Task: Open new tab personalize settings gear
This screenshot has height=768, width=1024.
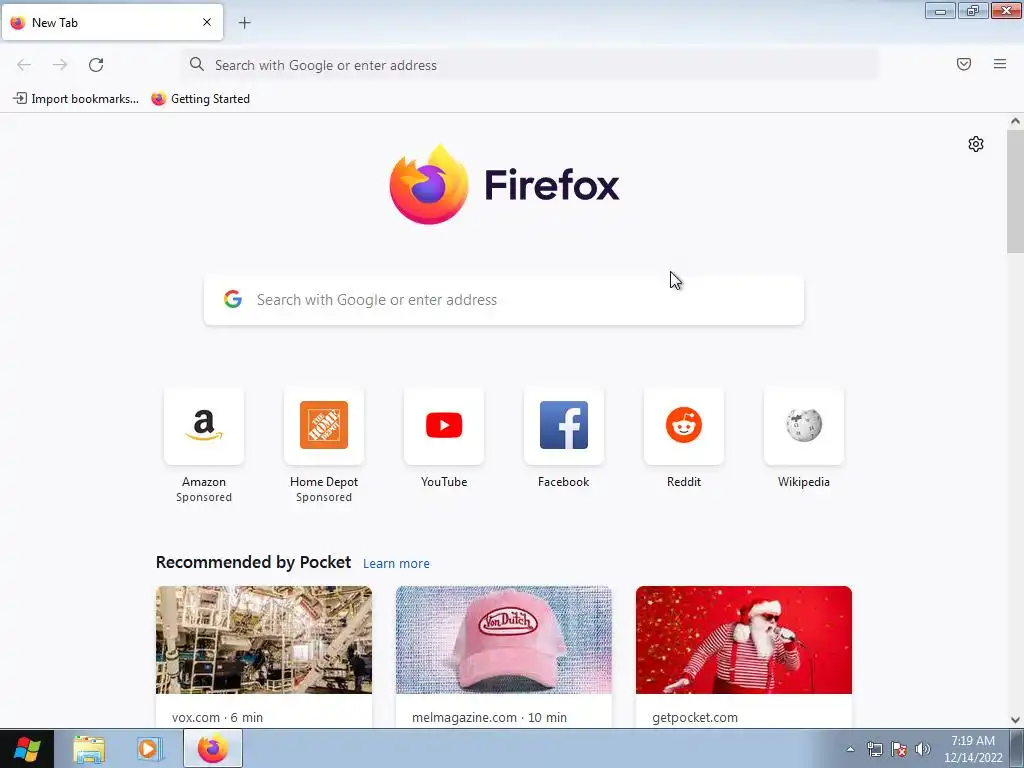Action: 976,144
